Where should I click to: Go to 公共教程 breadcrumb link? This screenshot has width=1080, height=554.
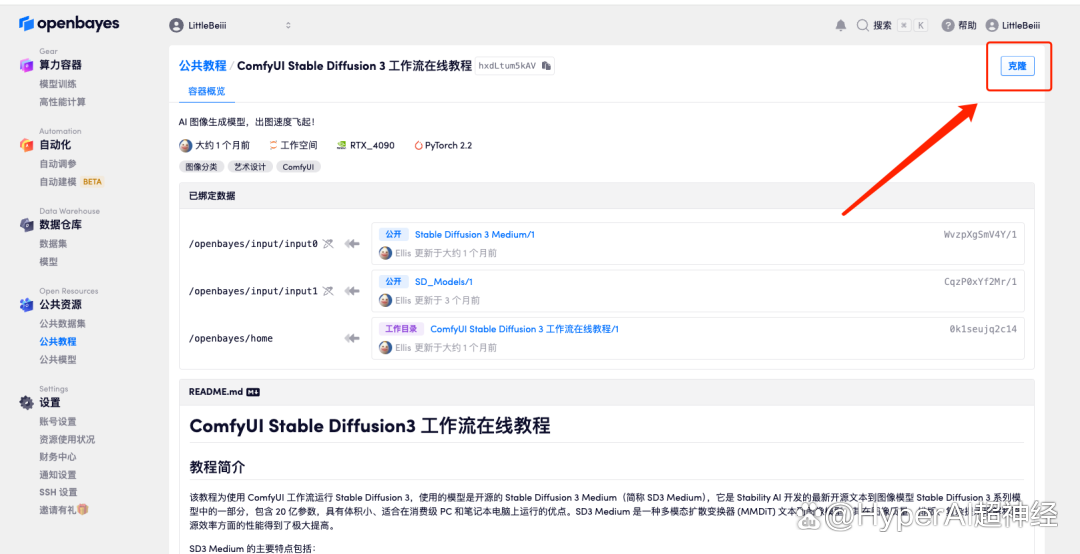tap(202, 65)
